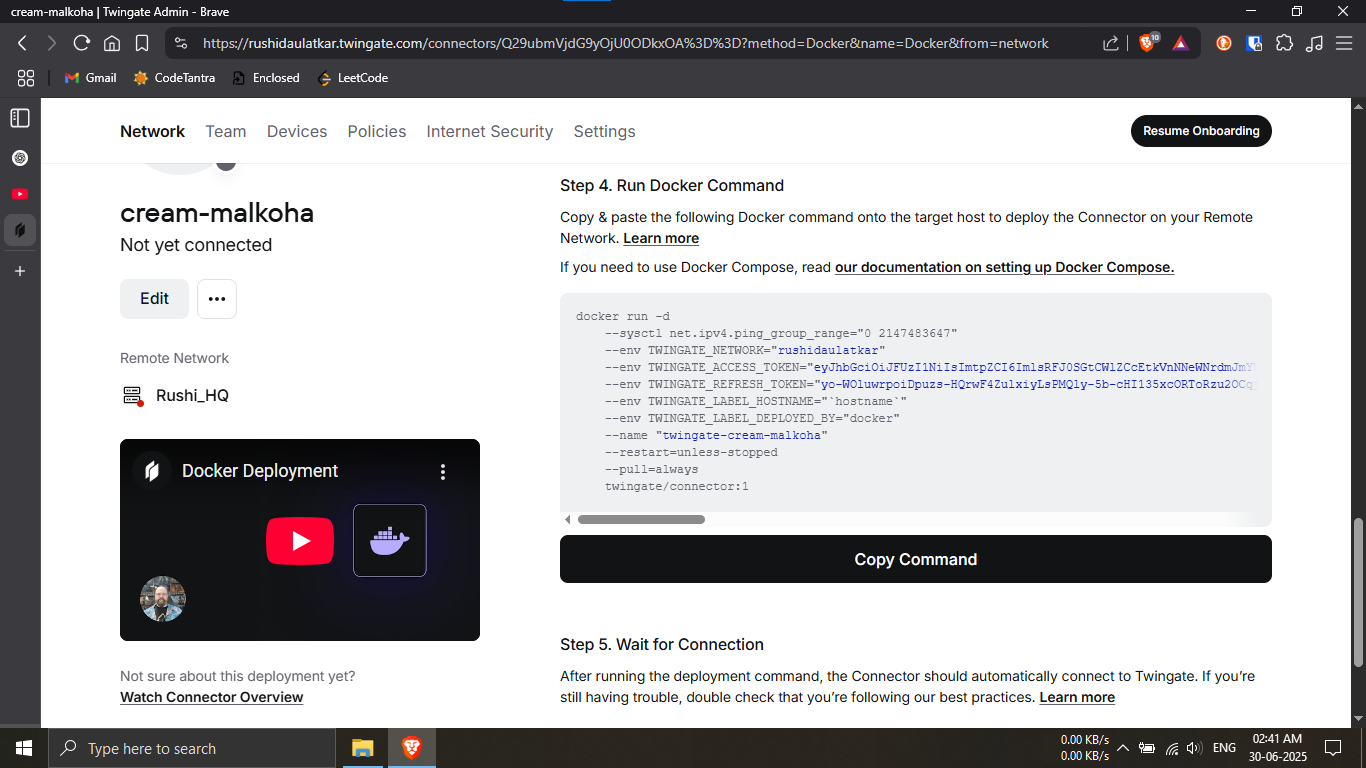Open YouTube video more options menu
This screenshot has width=1366, height=768.
tap(443, 472)
